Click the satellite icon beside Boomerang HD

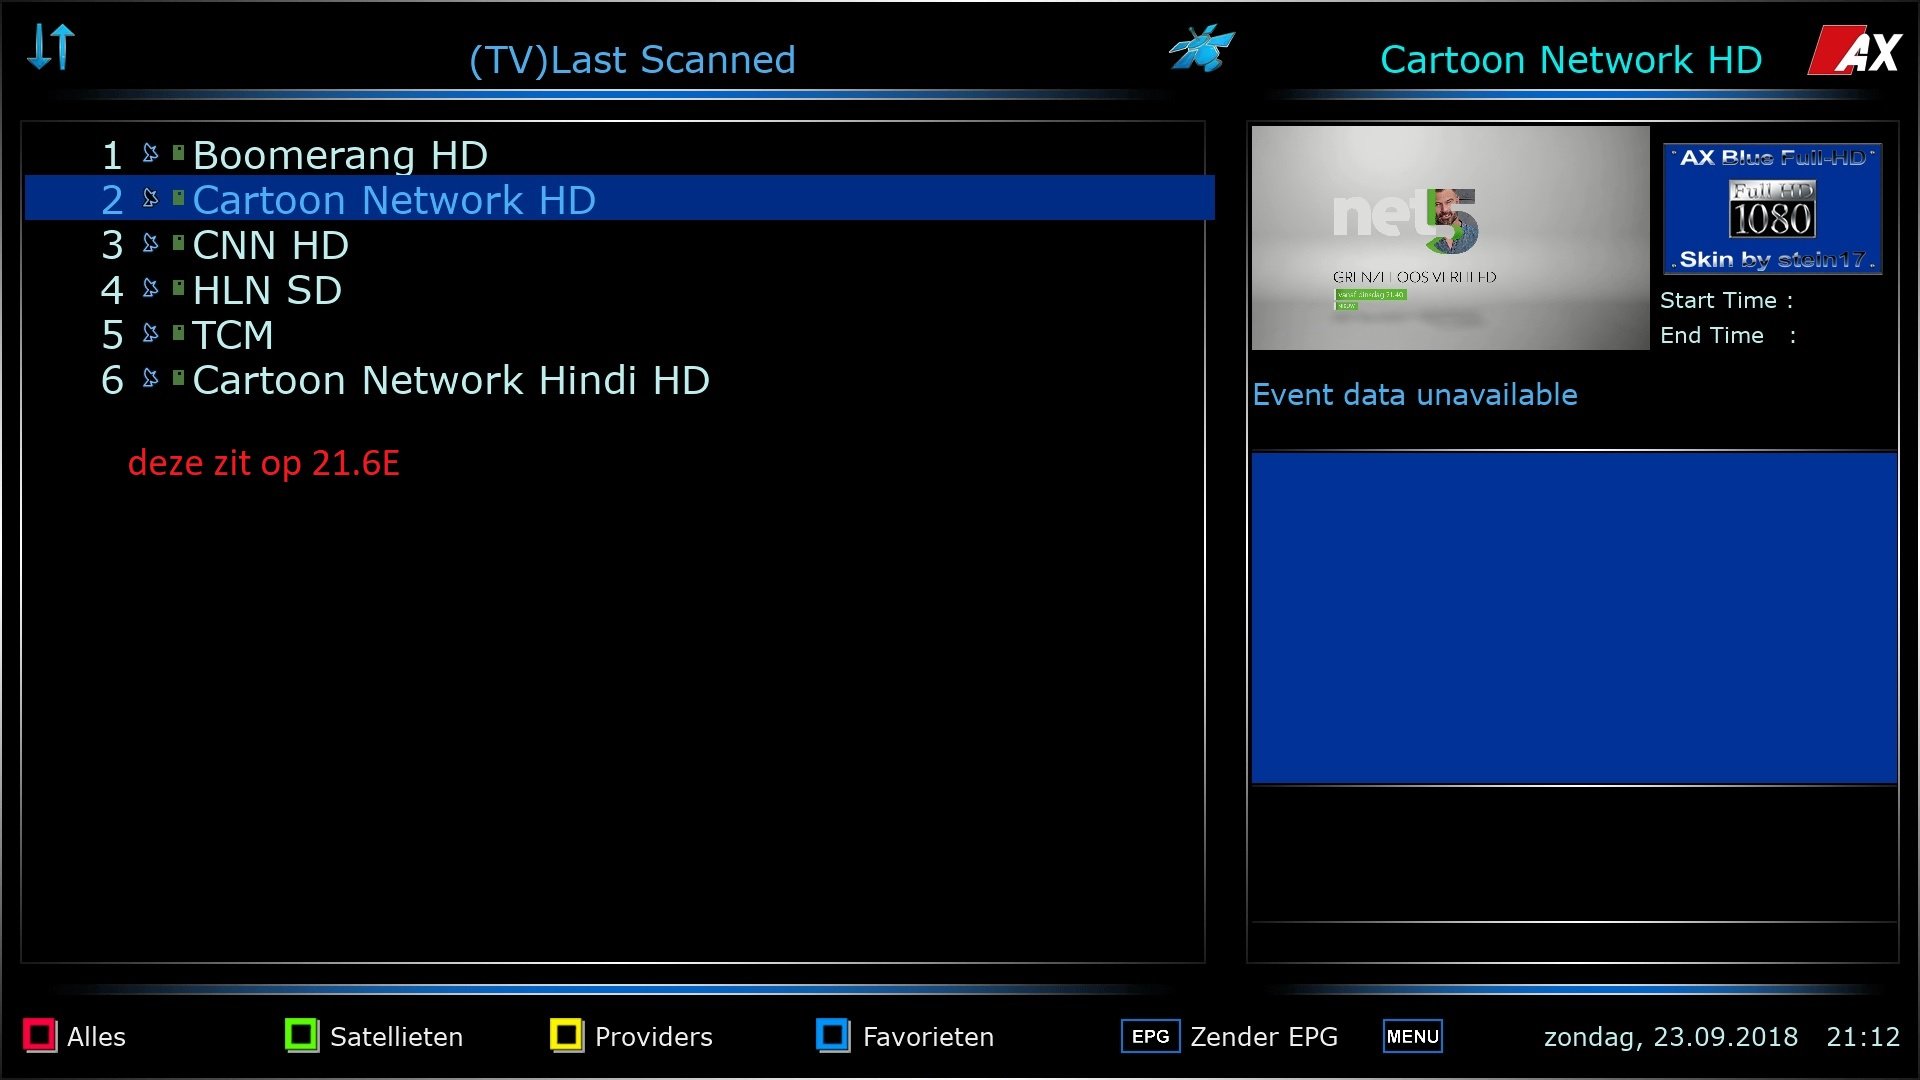150,153
